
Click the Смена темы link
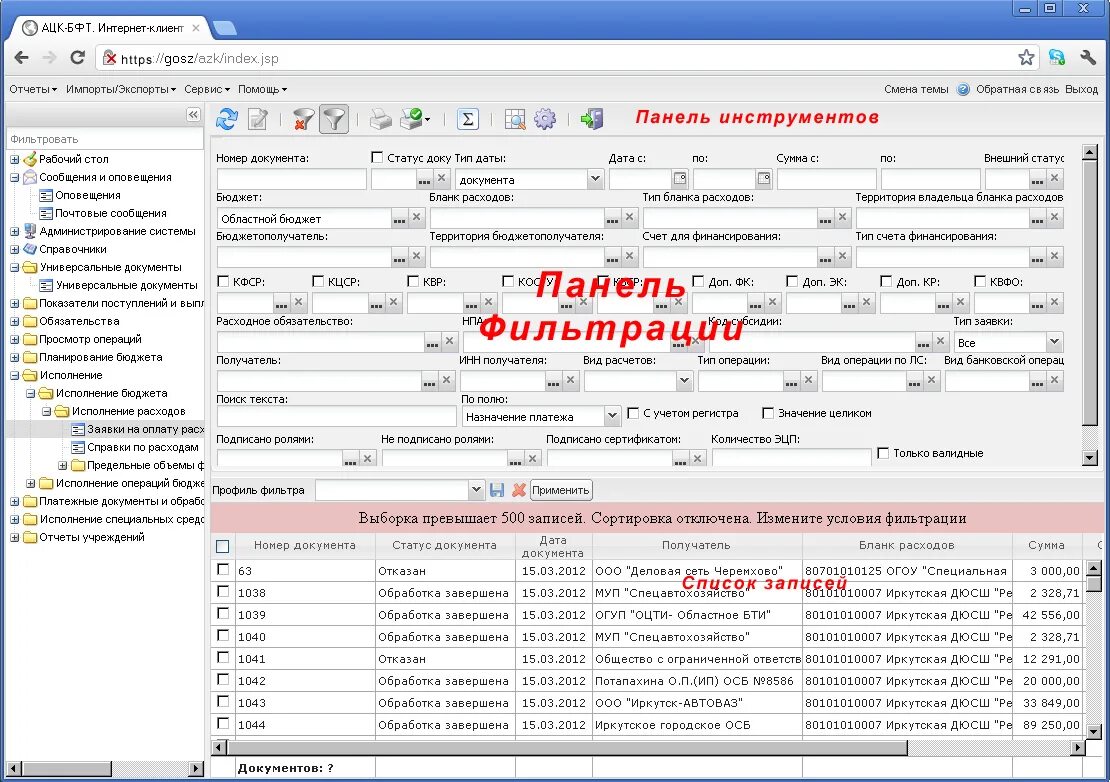[x=916, y=89]
